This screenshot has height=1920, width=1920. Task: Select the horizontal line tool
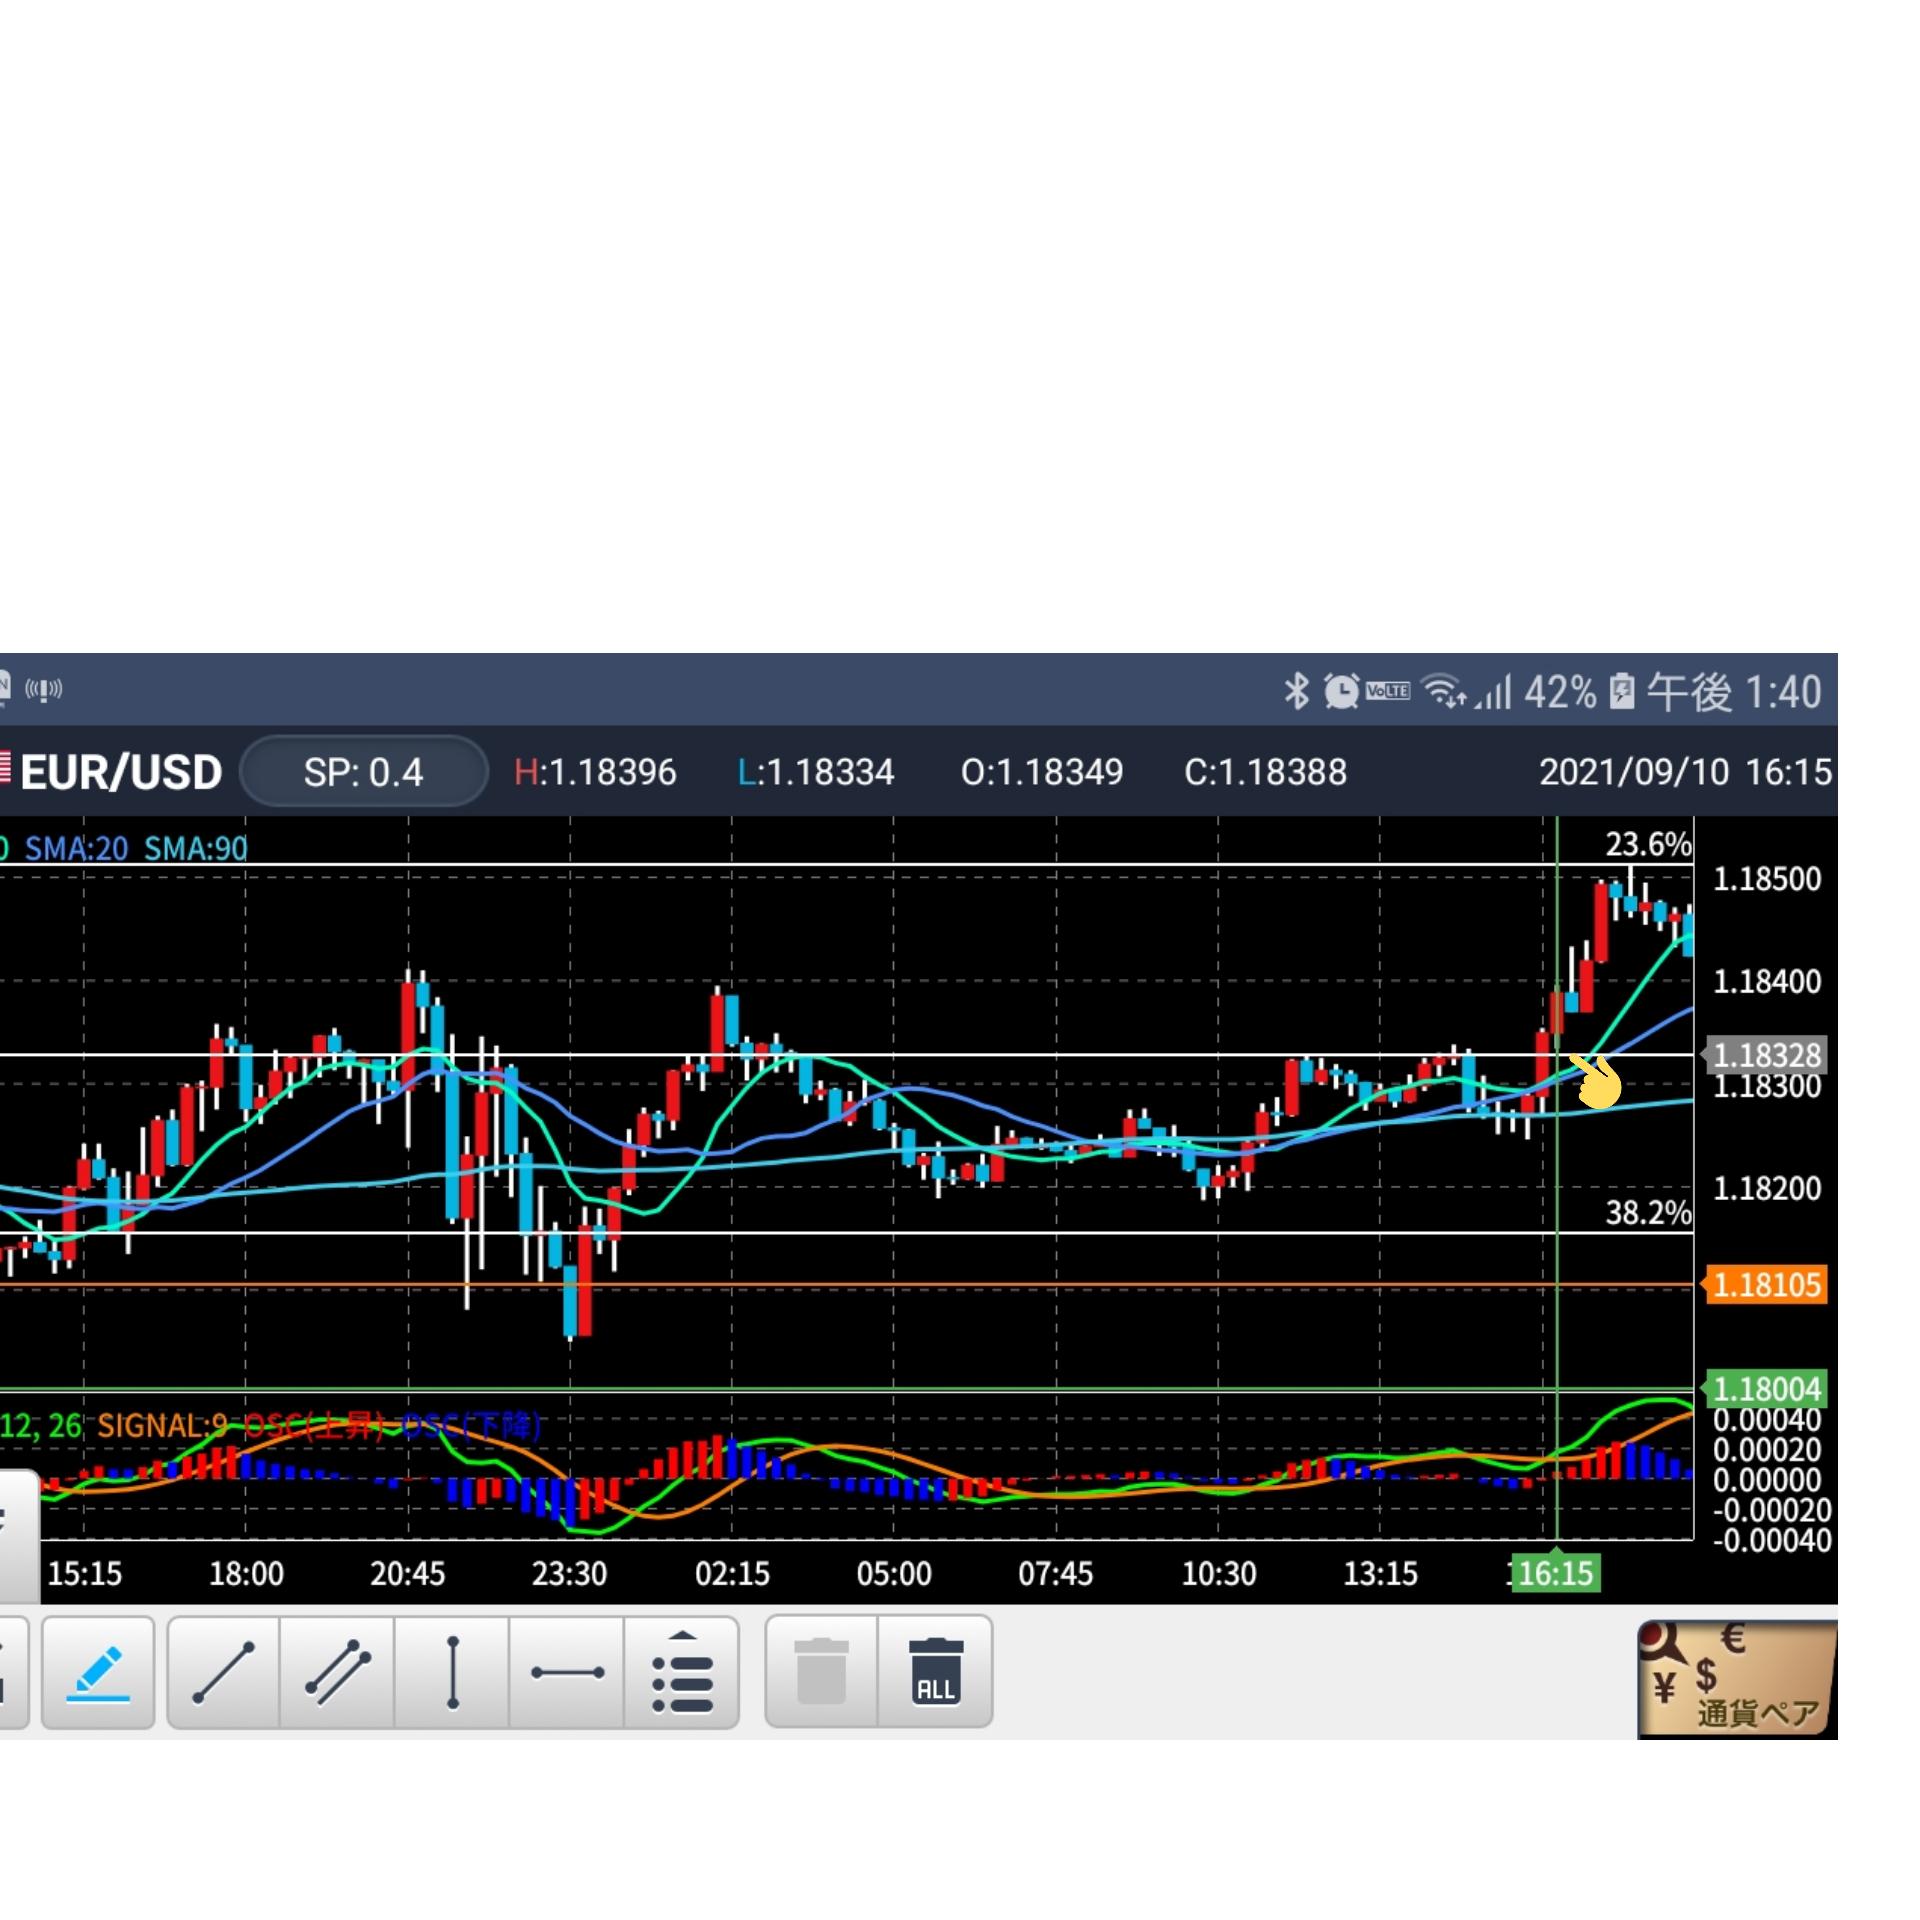567,1672
